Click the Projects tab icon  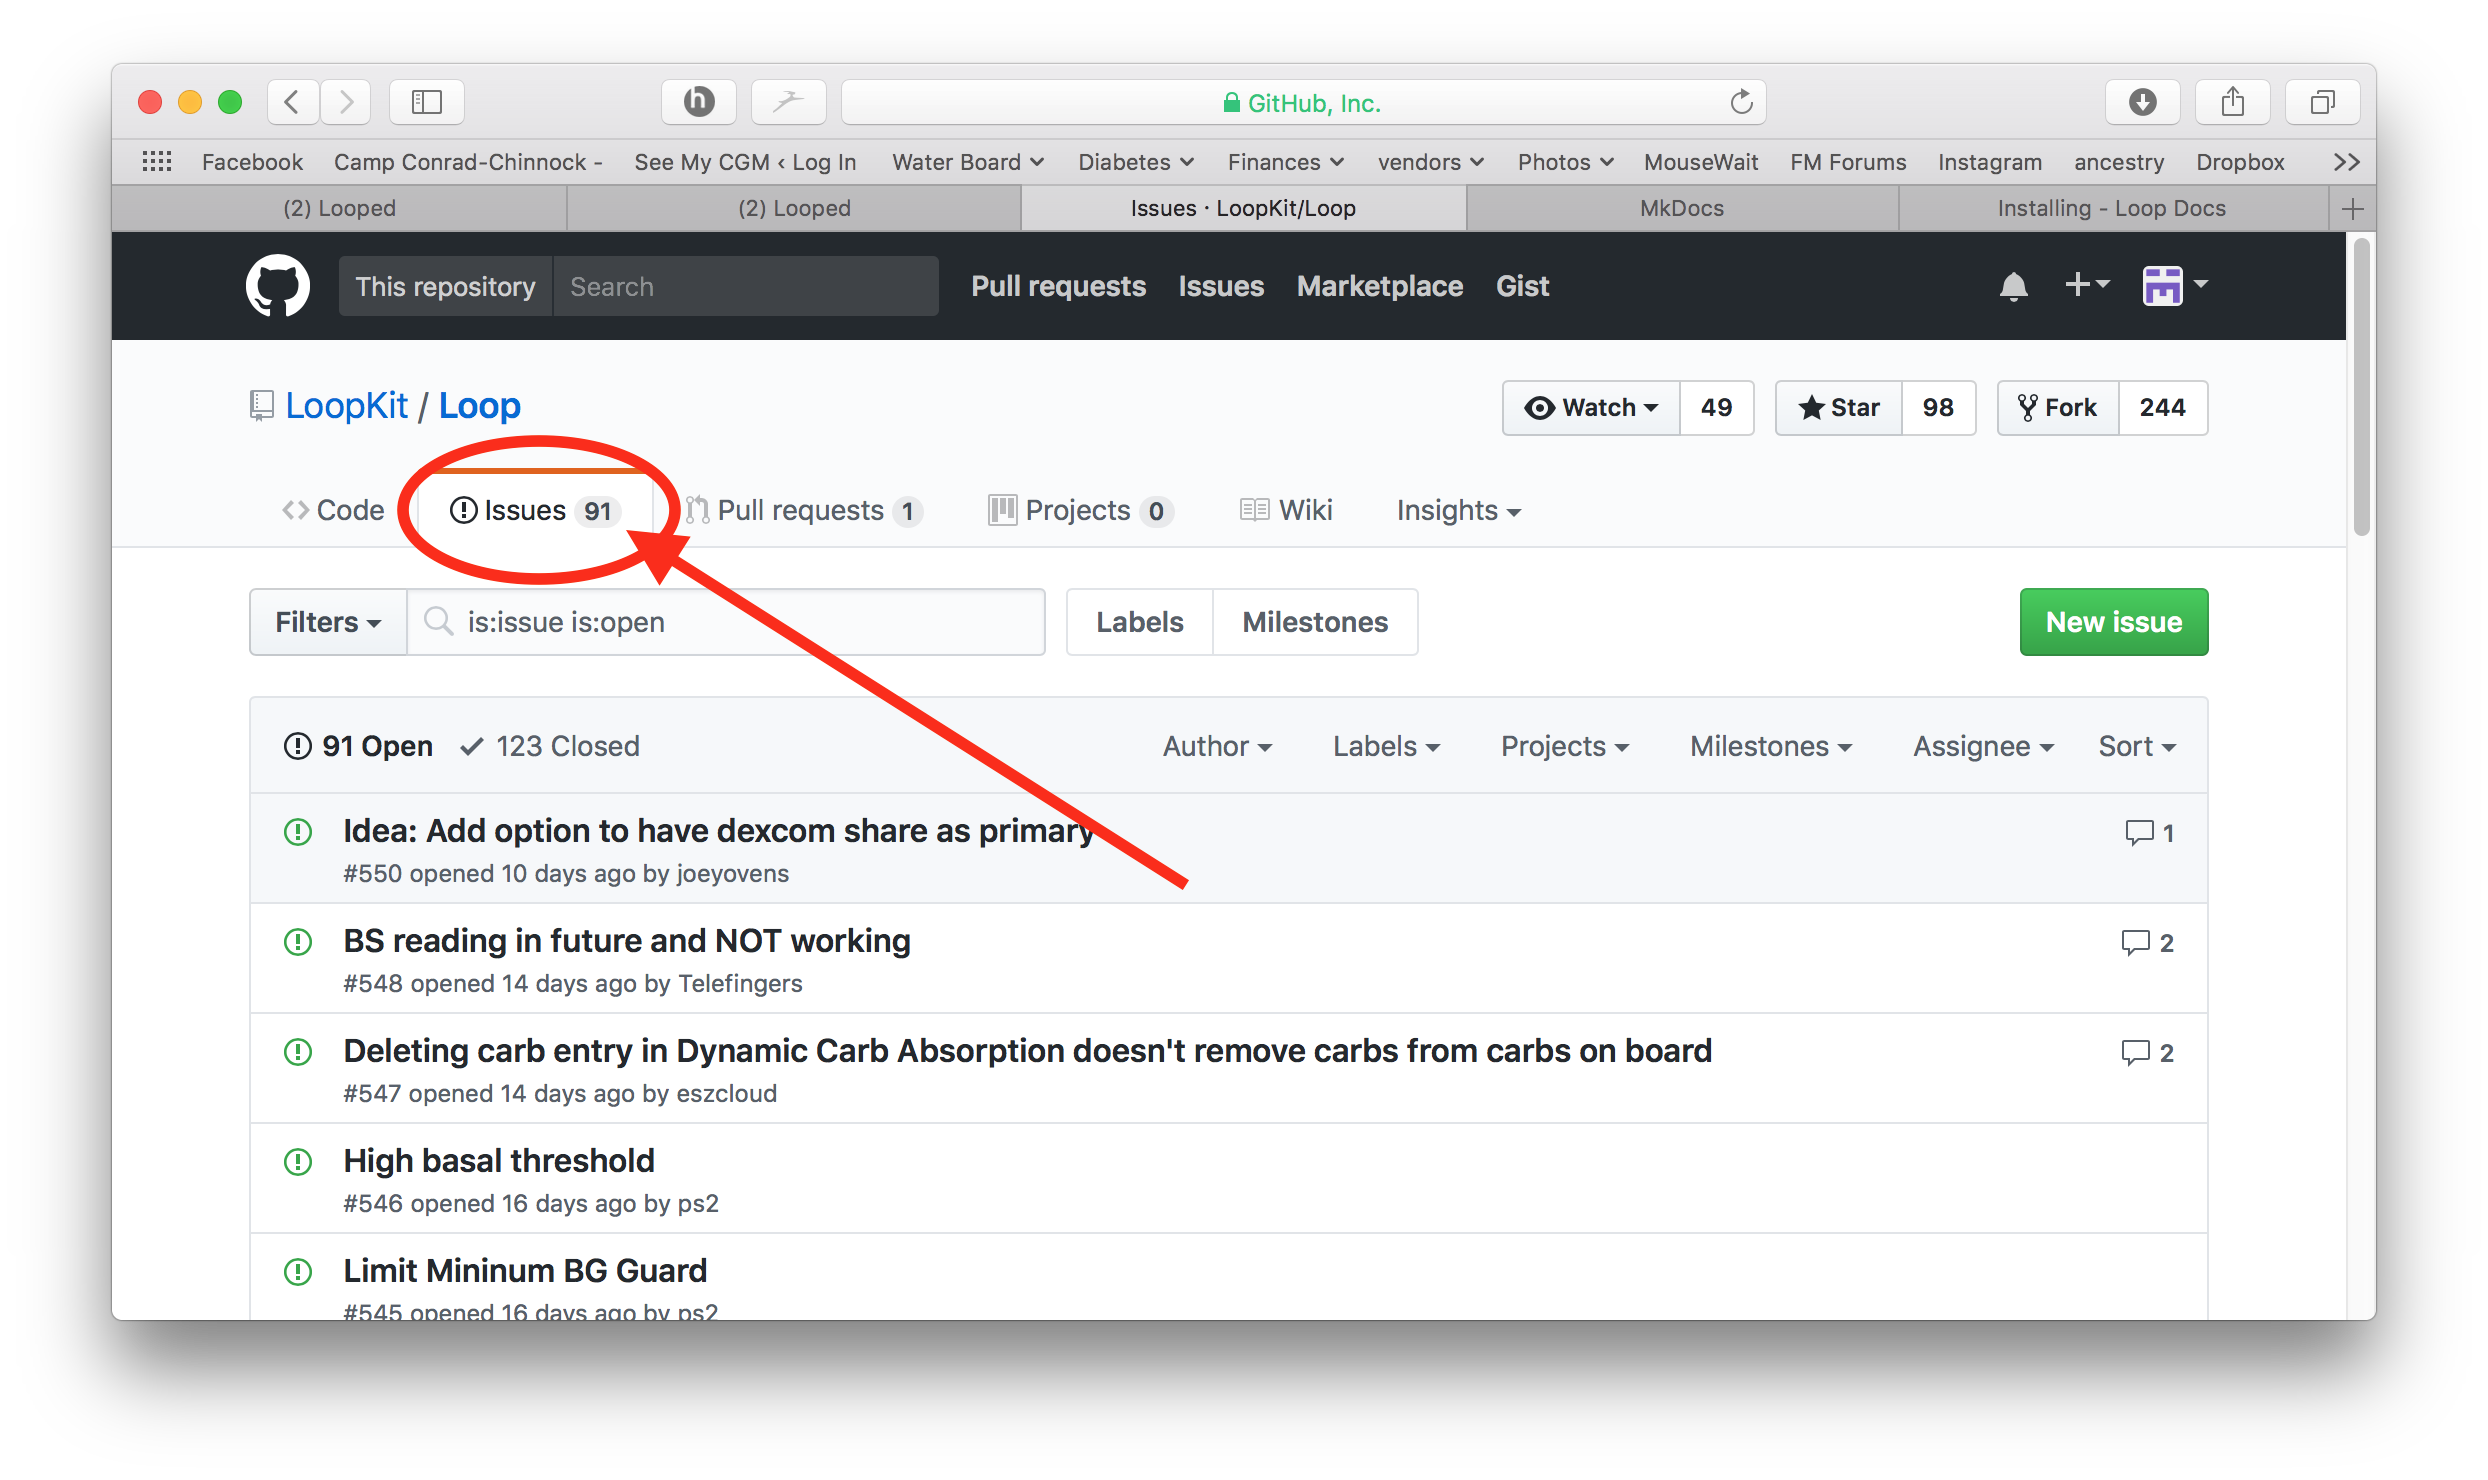pos(996,507)
